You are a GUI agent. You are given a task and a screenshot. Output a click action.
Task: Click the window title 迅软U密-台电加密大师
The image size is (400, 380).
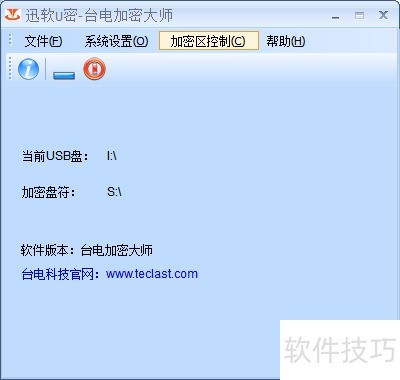(x=99, y=15)
